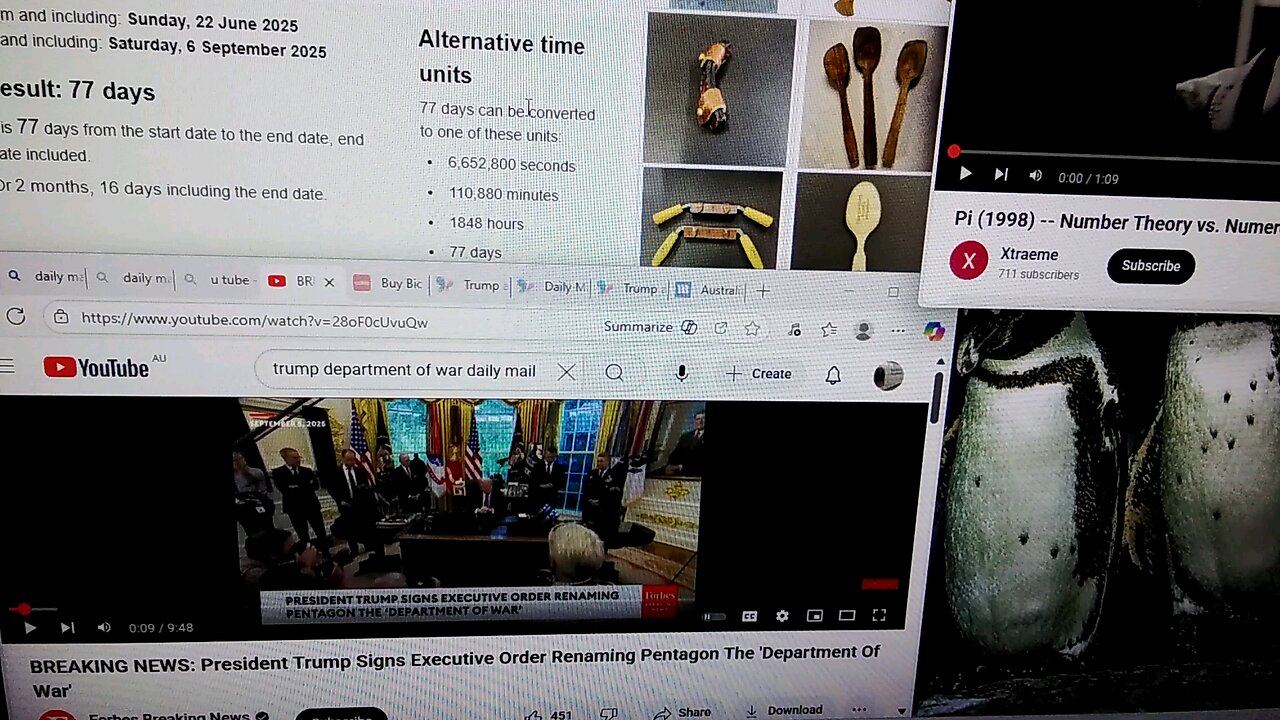This screenshot has height=720, width=1280.
Task: Open Copilot icon in Edge toolbar
Action: (934, 331)
